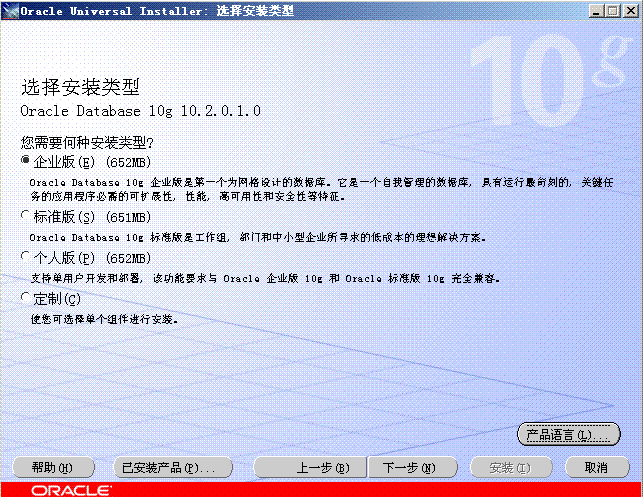This screenshot has height=497, width=643.
Task: Click the 个人版 description about 支持单用户开发
Action: pyautogui.click(x=265, y=278)
